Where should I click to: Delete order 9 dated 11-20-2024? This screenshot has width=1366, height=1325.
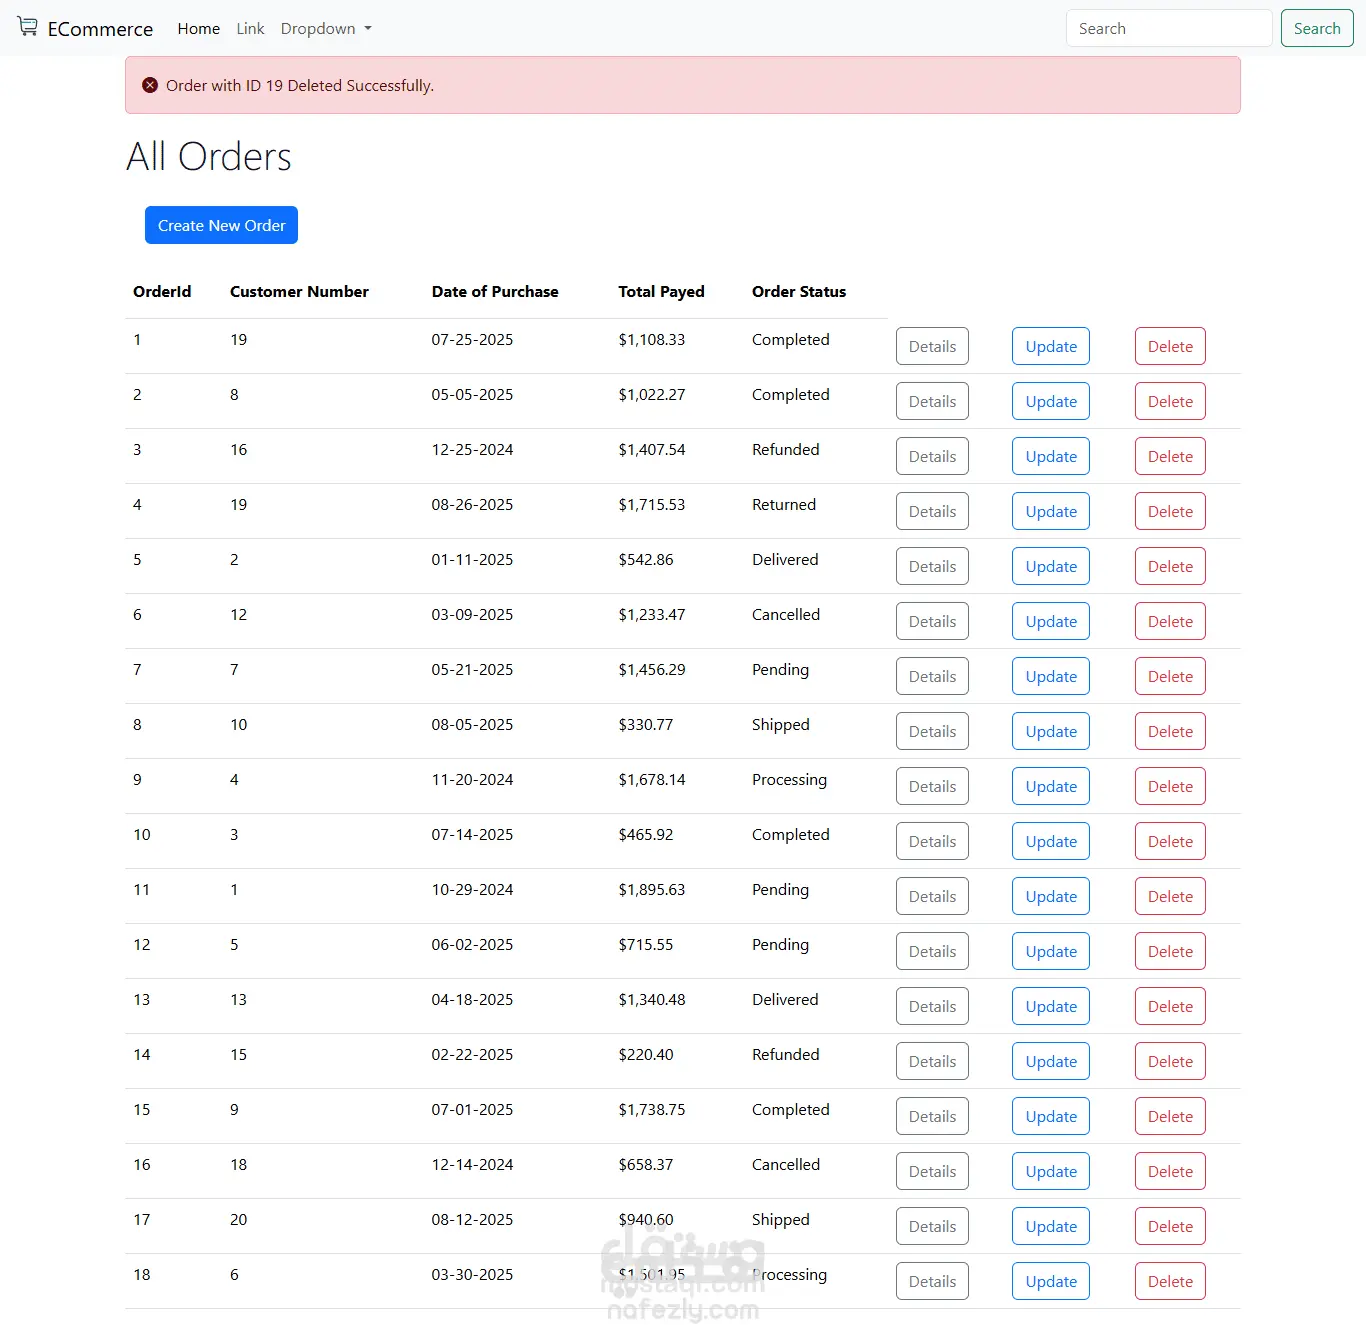point(1170,786)
